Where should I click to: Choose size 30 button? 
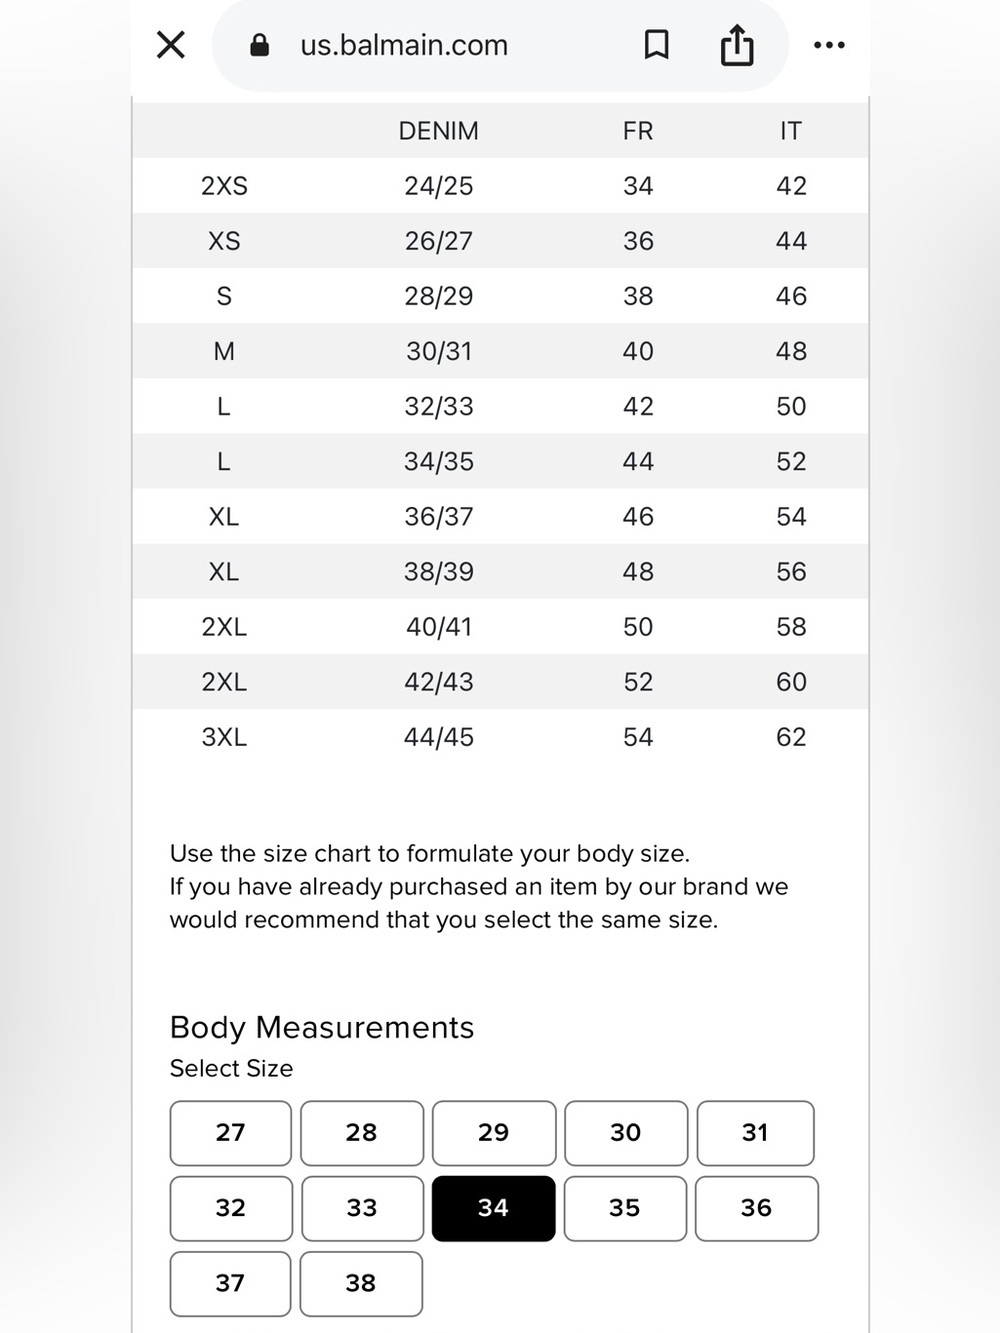[x=626, y=1133]
